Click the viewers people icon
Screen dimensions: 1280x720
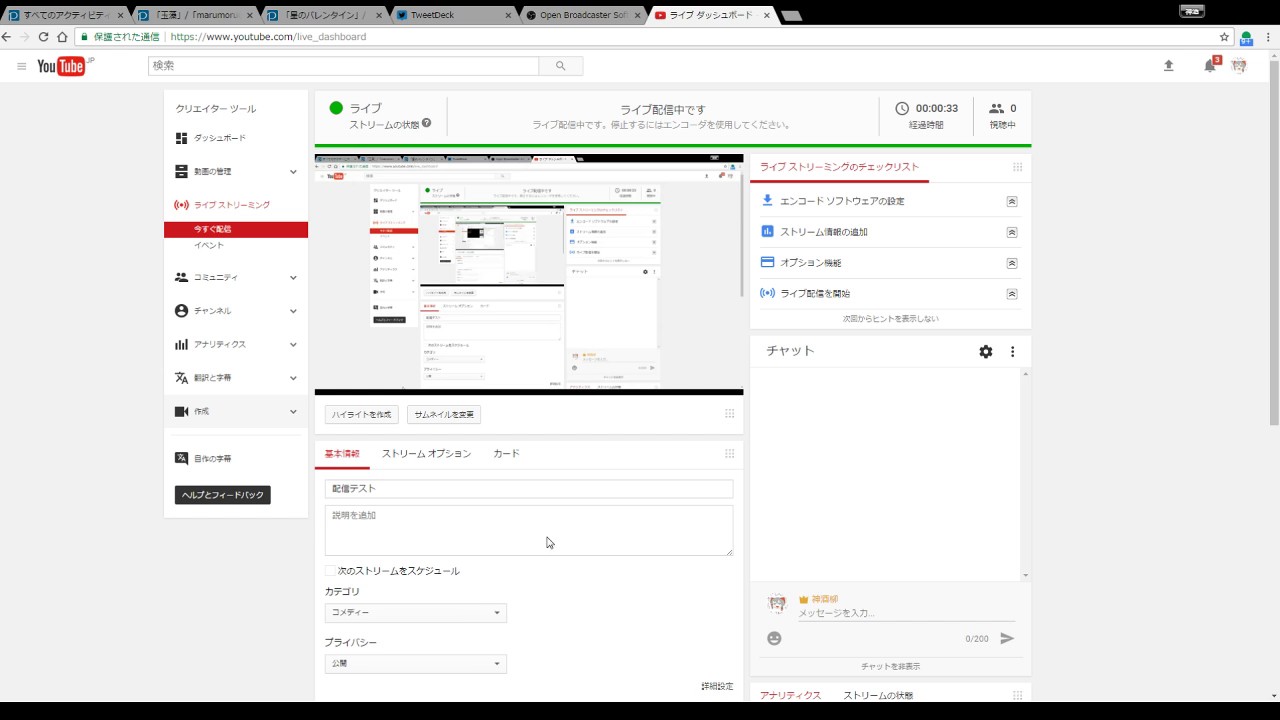click(x=996, y=108)
